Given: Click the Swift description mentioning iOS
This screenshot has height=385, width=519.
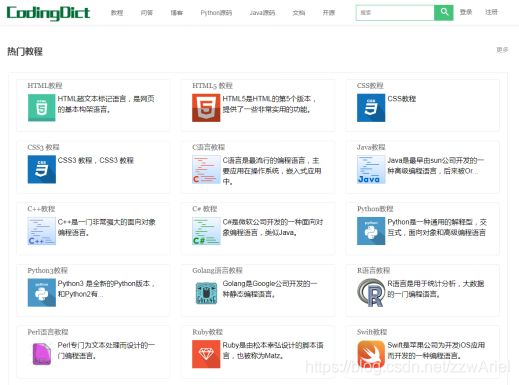Looking at the screenshot, I should tap(436, 350).
